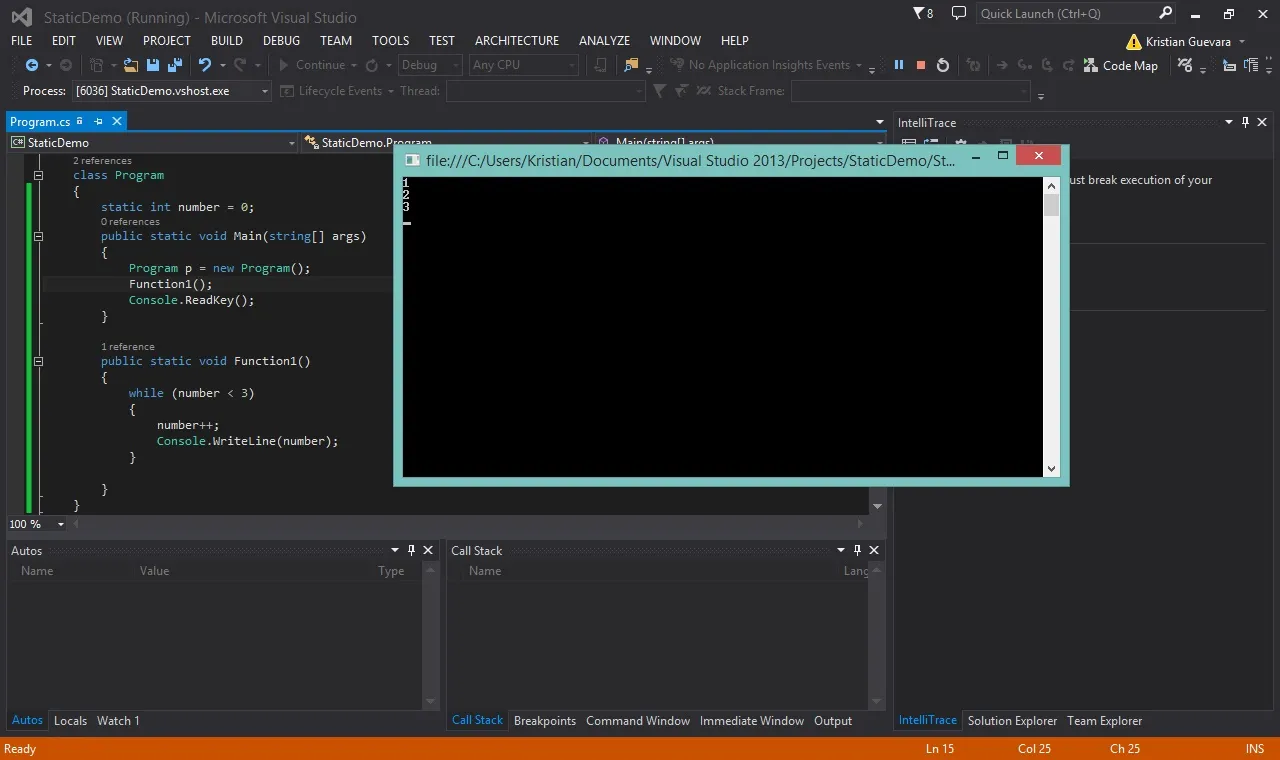Image resolution: width=1280 pixels, height=760 pixels.
Task: Toggle auto-hide pin on Autos panel
Action: tap(411, 550)
